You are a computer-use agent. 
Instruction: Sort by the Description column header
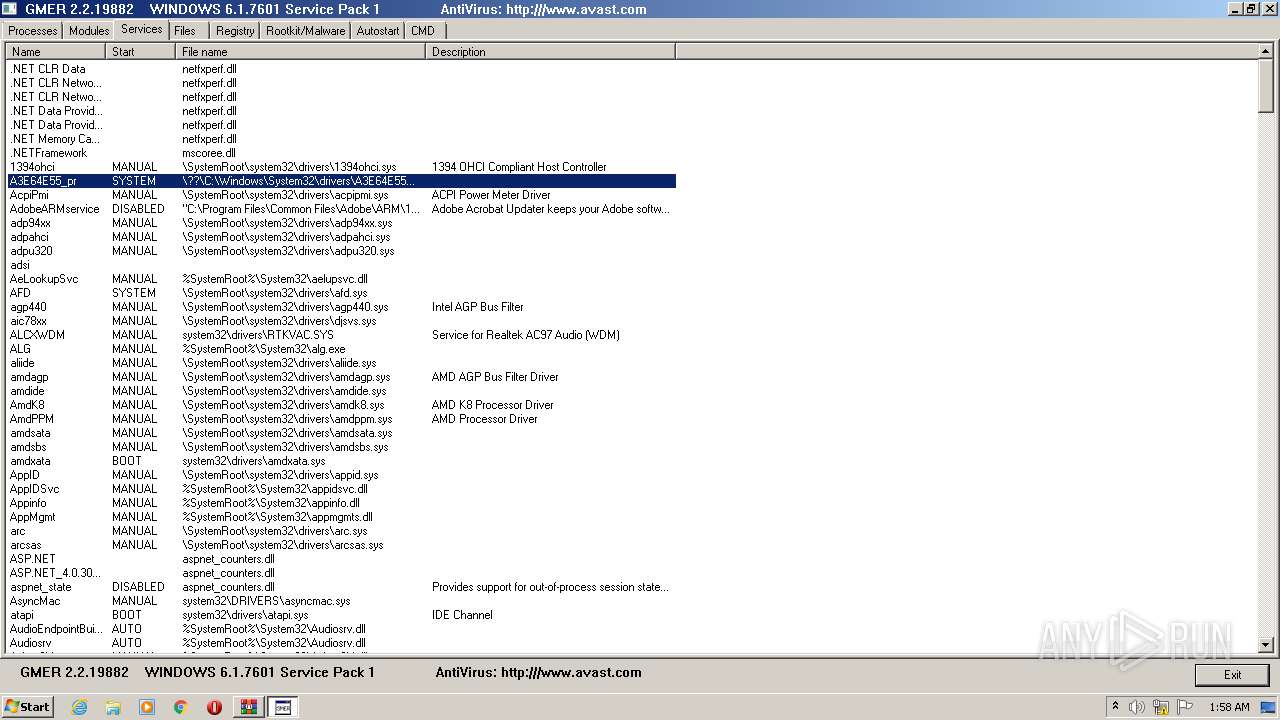click(551, 51)
